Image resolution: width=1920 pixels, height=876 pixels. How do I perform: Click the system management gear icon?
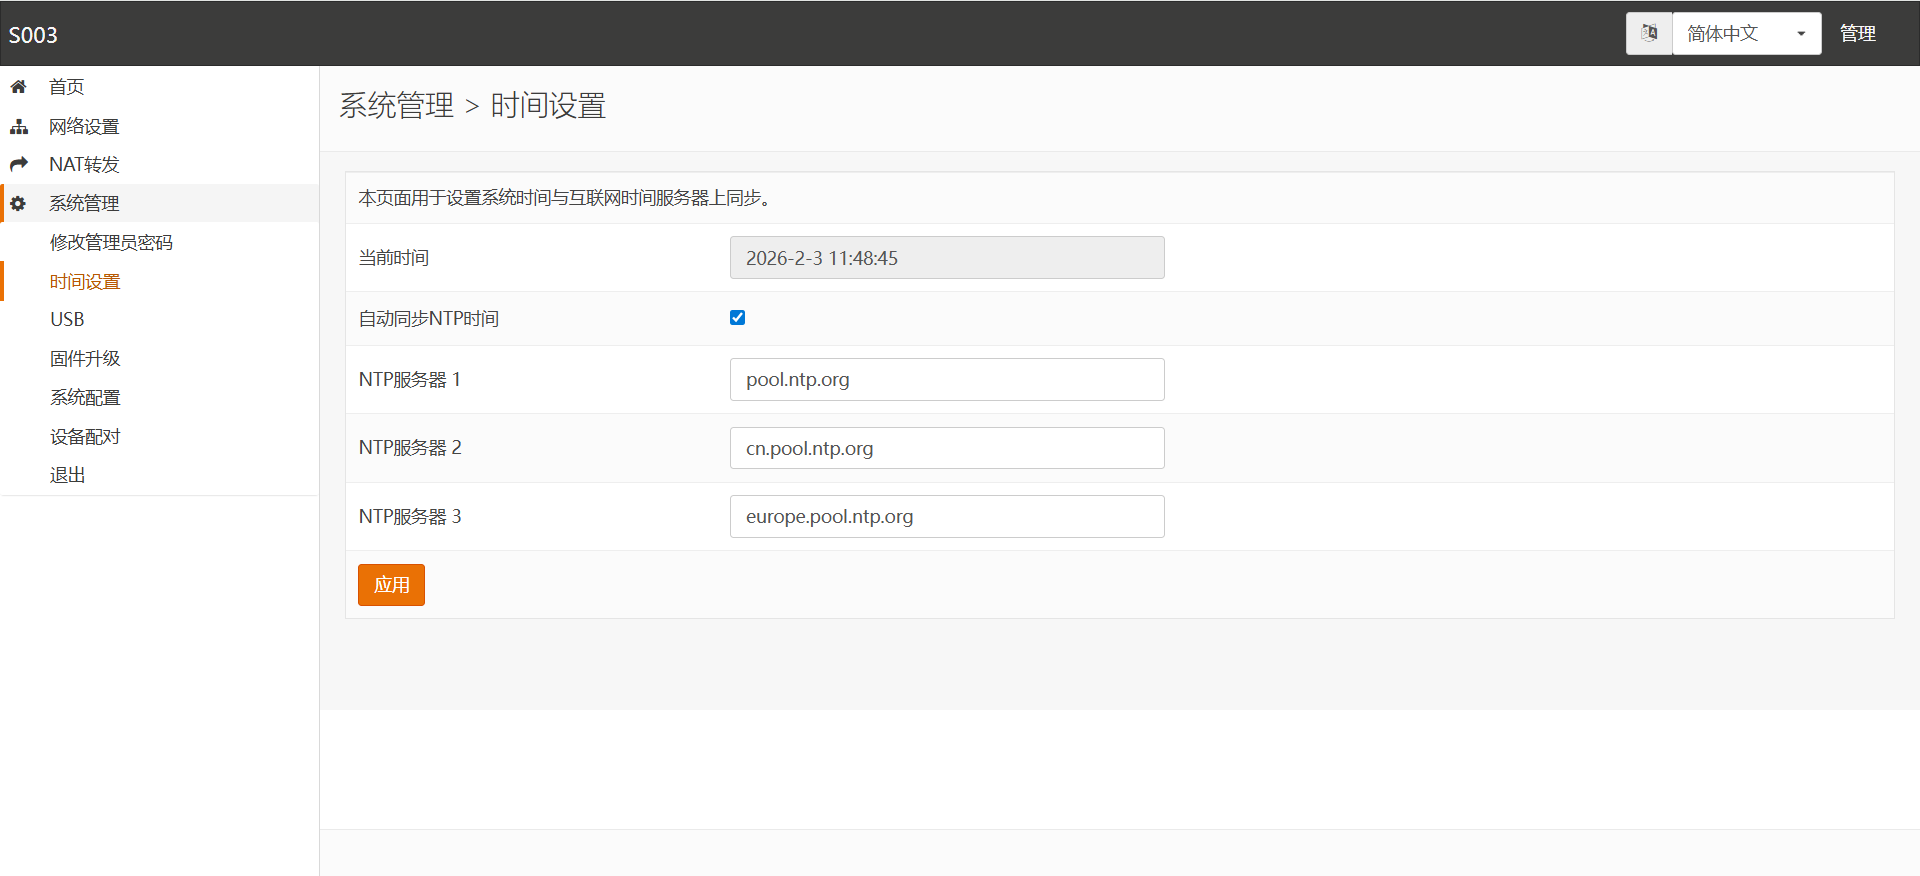[x=18, y=204]
